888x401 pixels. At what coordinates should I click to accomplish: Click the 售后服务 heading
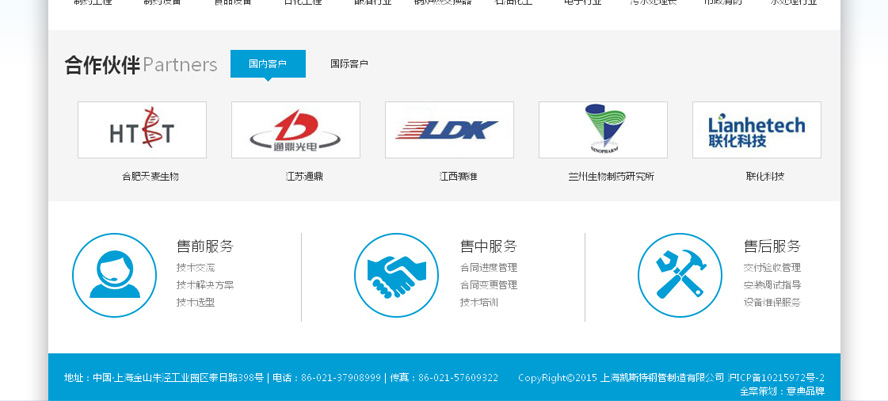[772, 246]
